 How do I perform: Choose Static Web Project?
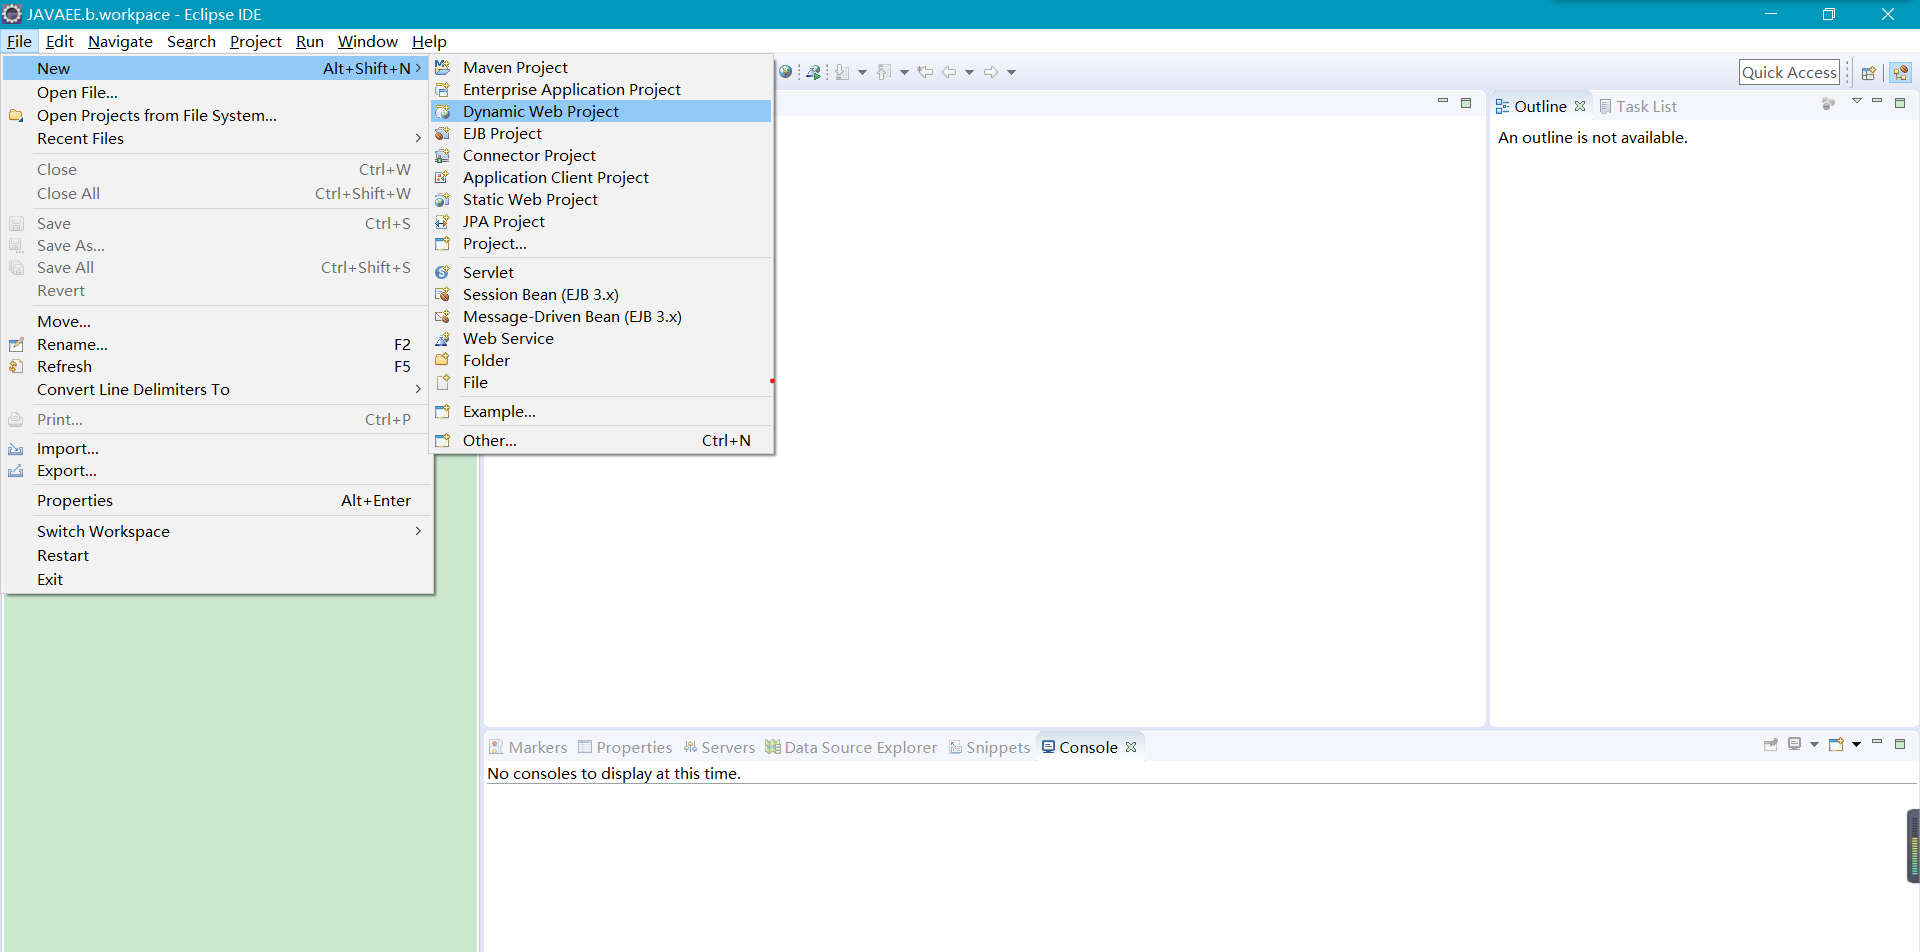(x=601, y=200)
